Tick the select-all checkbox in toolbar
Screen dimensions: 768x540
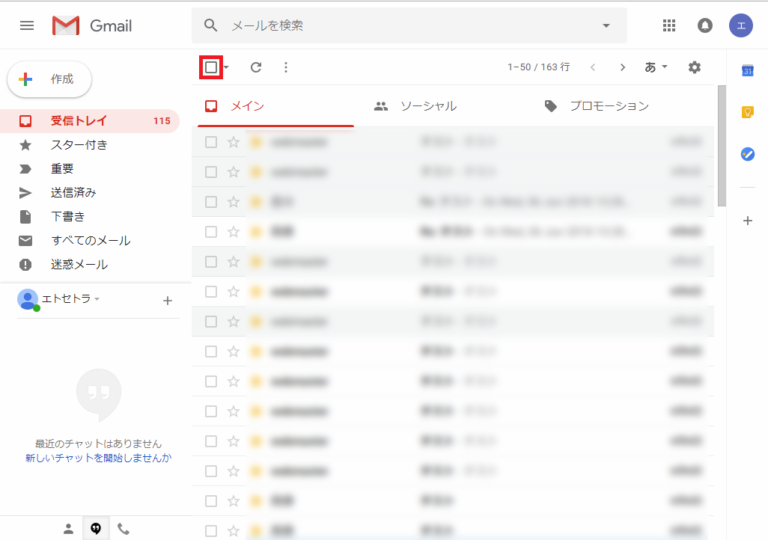point(211,67)
